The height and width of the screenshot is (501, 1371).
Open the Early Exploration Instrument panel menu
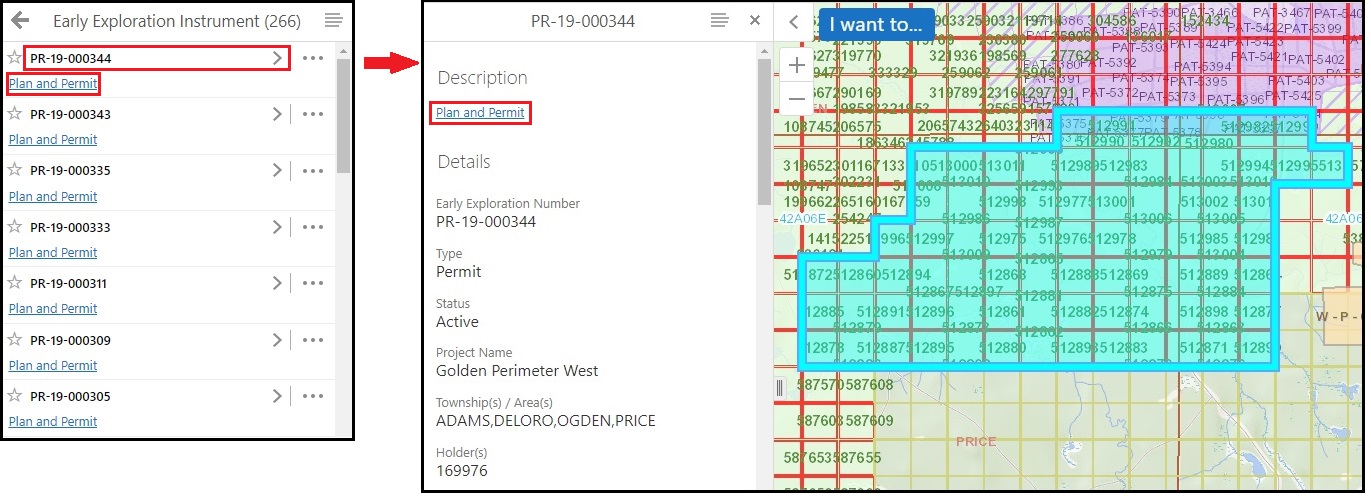click(x=333, y=21)
